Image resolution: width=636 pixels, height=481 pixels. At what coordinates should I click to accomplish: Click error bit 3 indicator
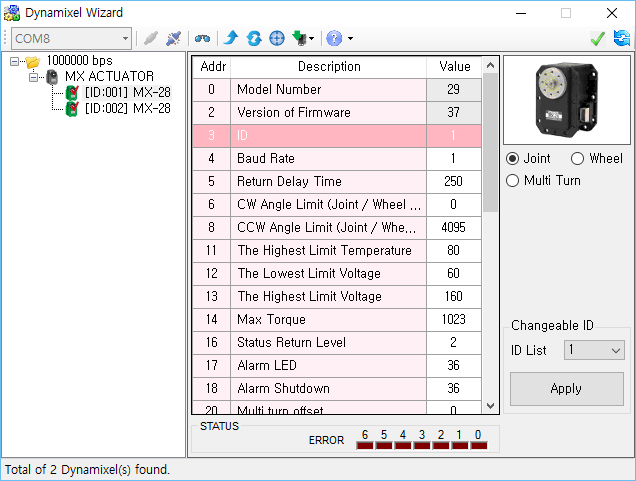pyautogui.click(x=422, y=446)
